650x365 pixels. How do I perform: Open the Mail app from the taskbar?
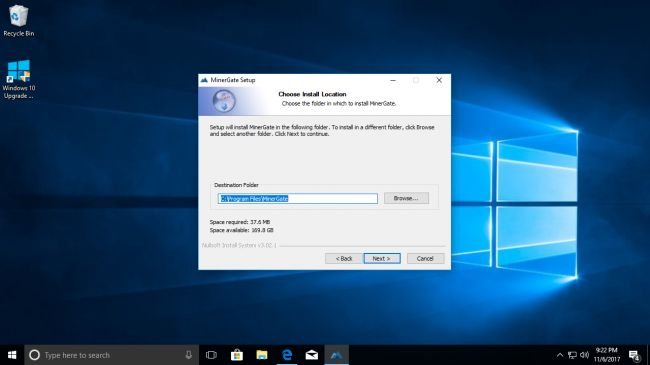click(312, 355)
